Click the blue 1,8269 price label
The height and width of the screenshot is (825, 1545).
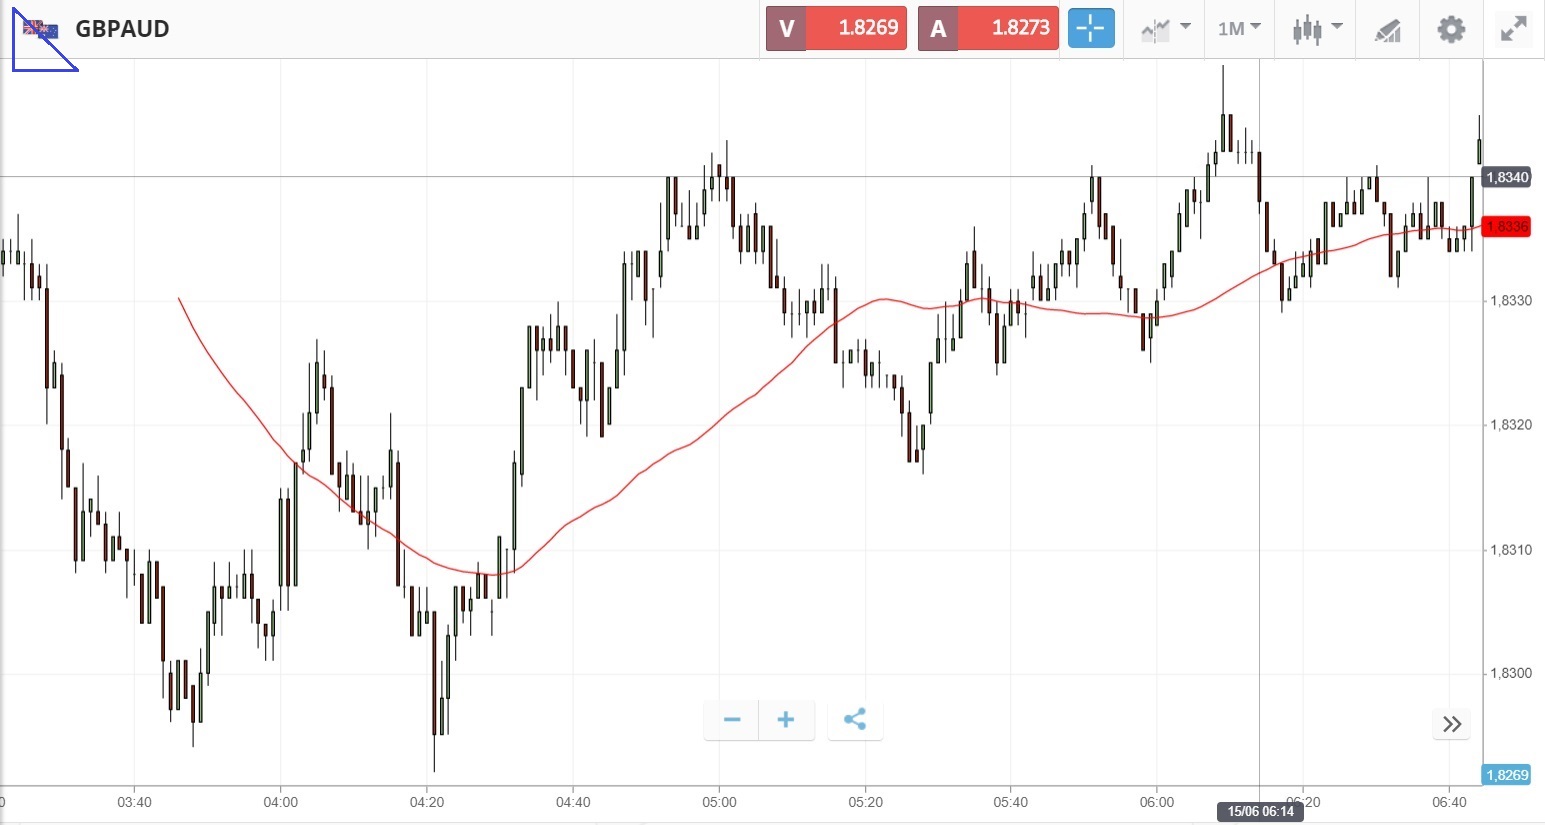[1506, 775]
